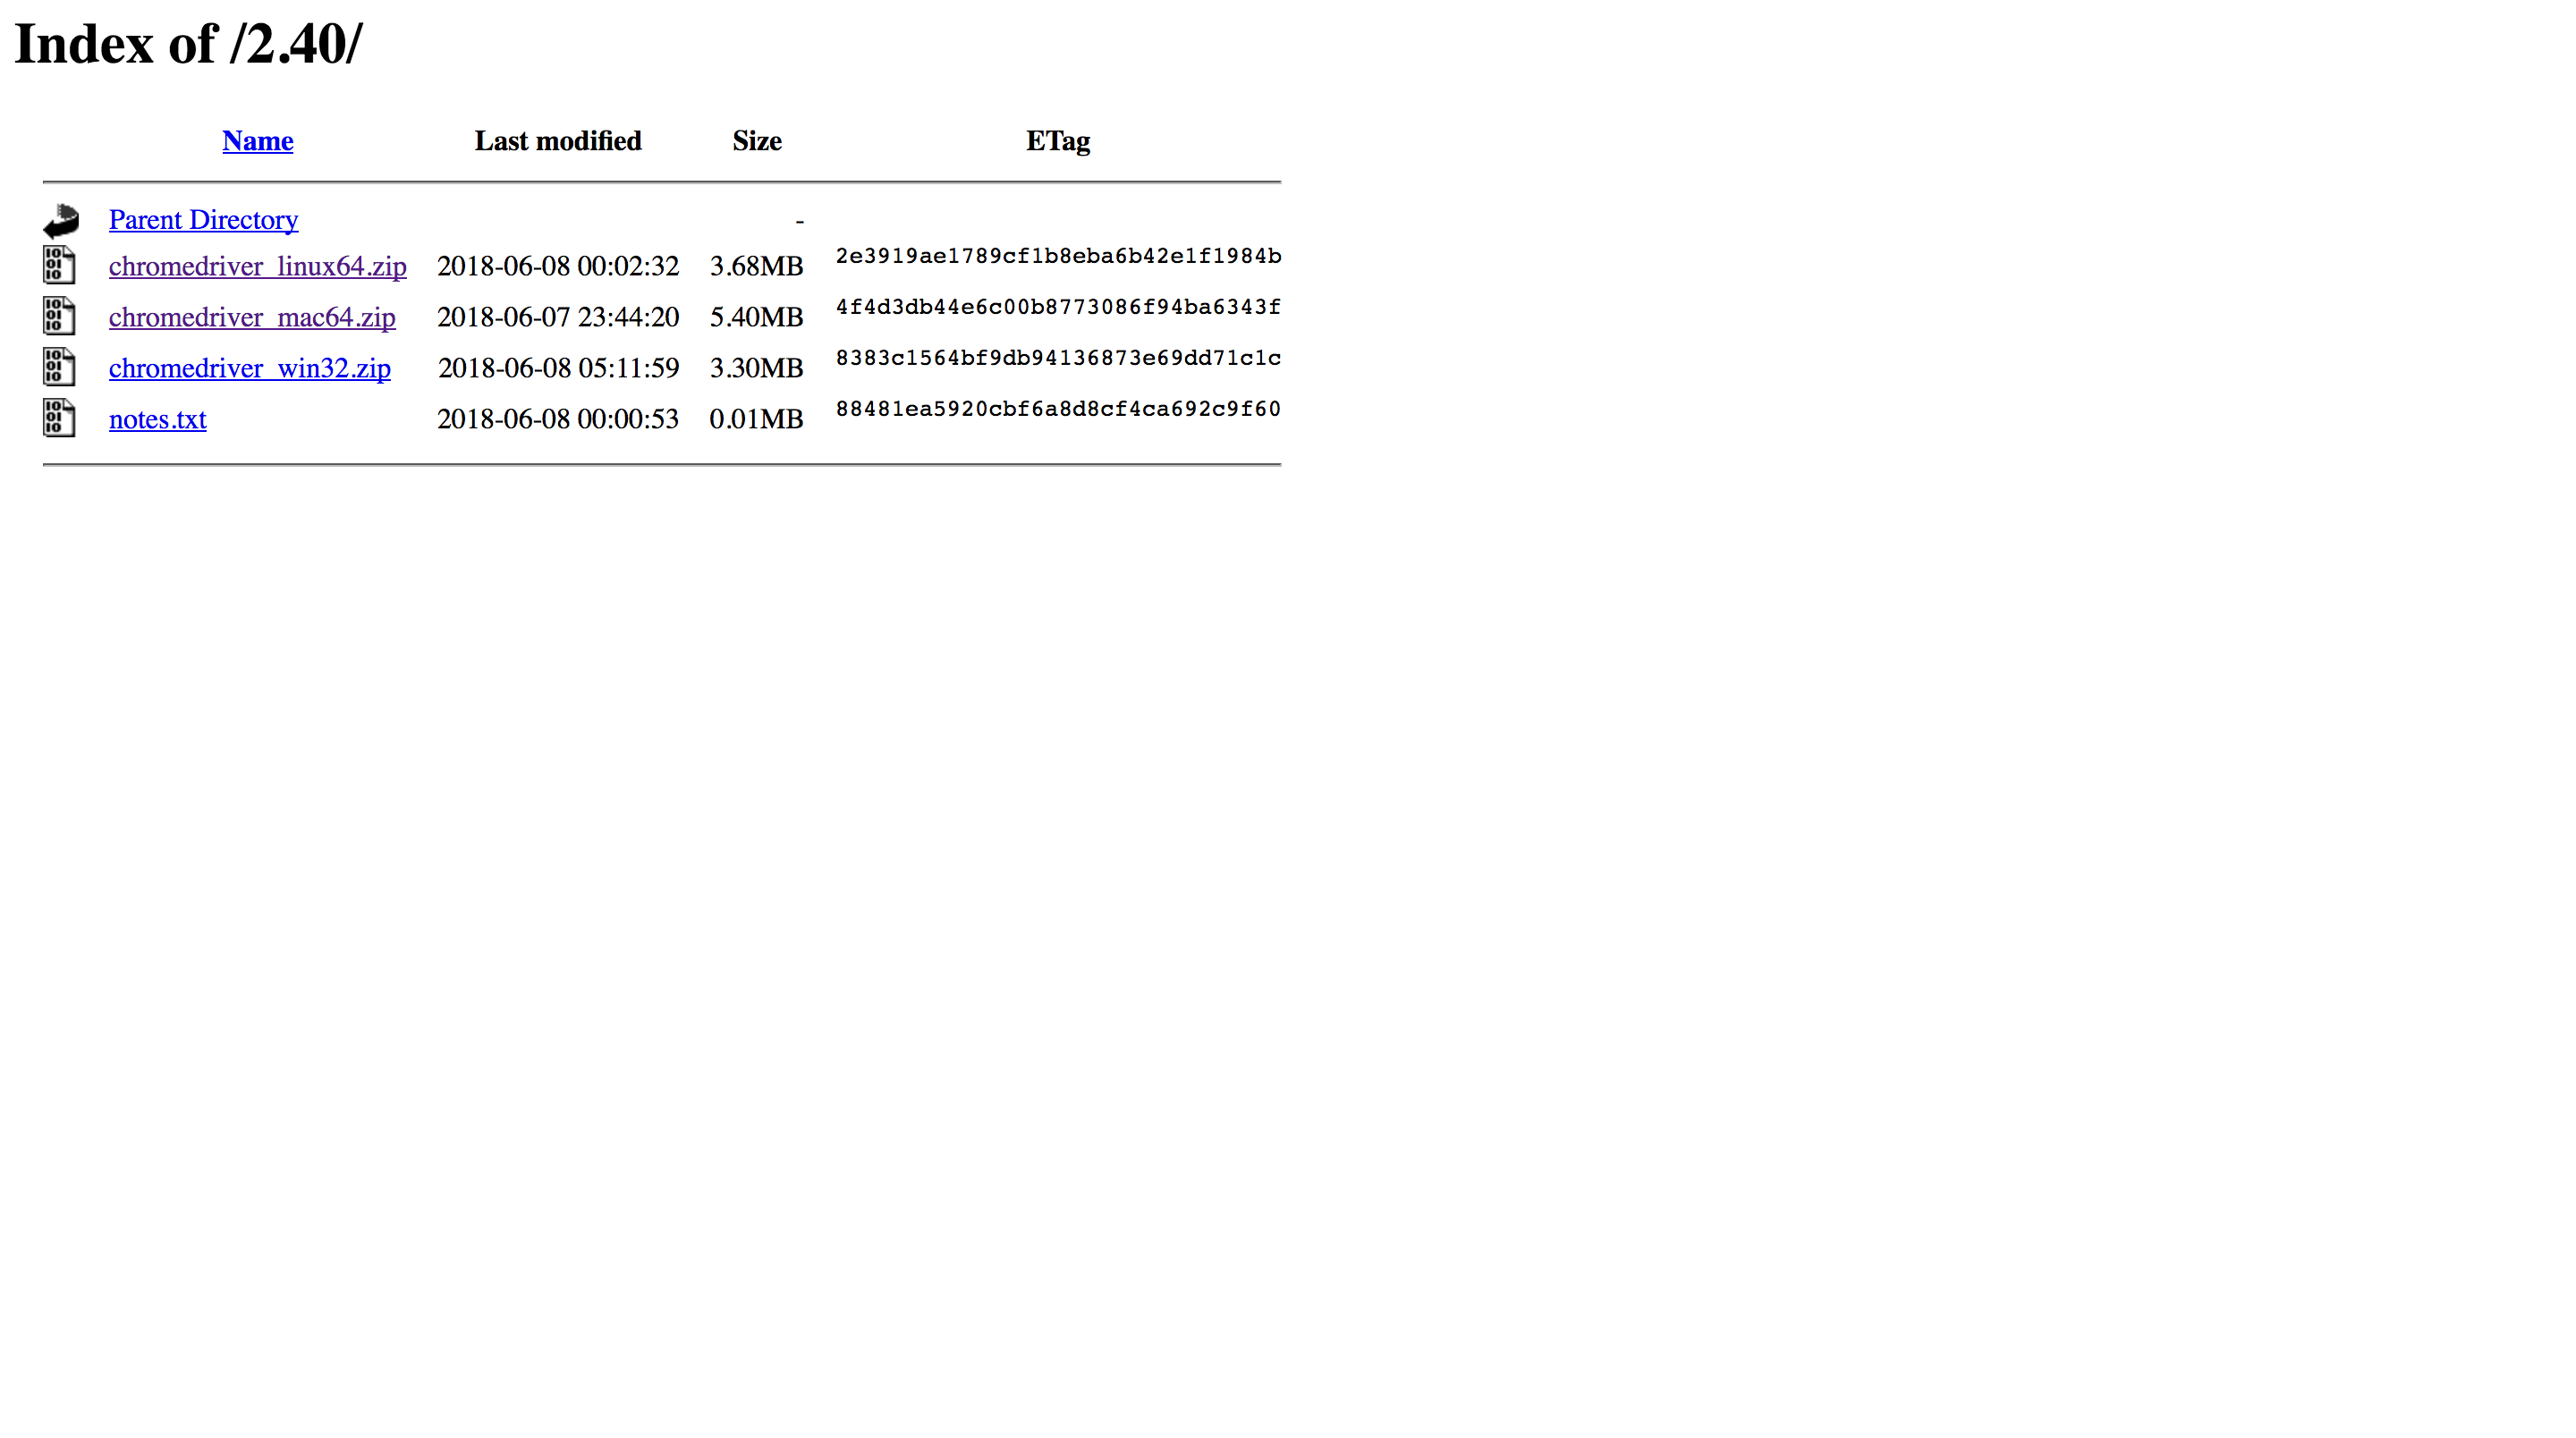The height and width of the screenshot is (1438, 2576).
Task: Sort files by Last modified column
Action: (x=557, y=140)
